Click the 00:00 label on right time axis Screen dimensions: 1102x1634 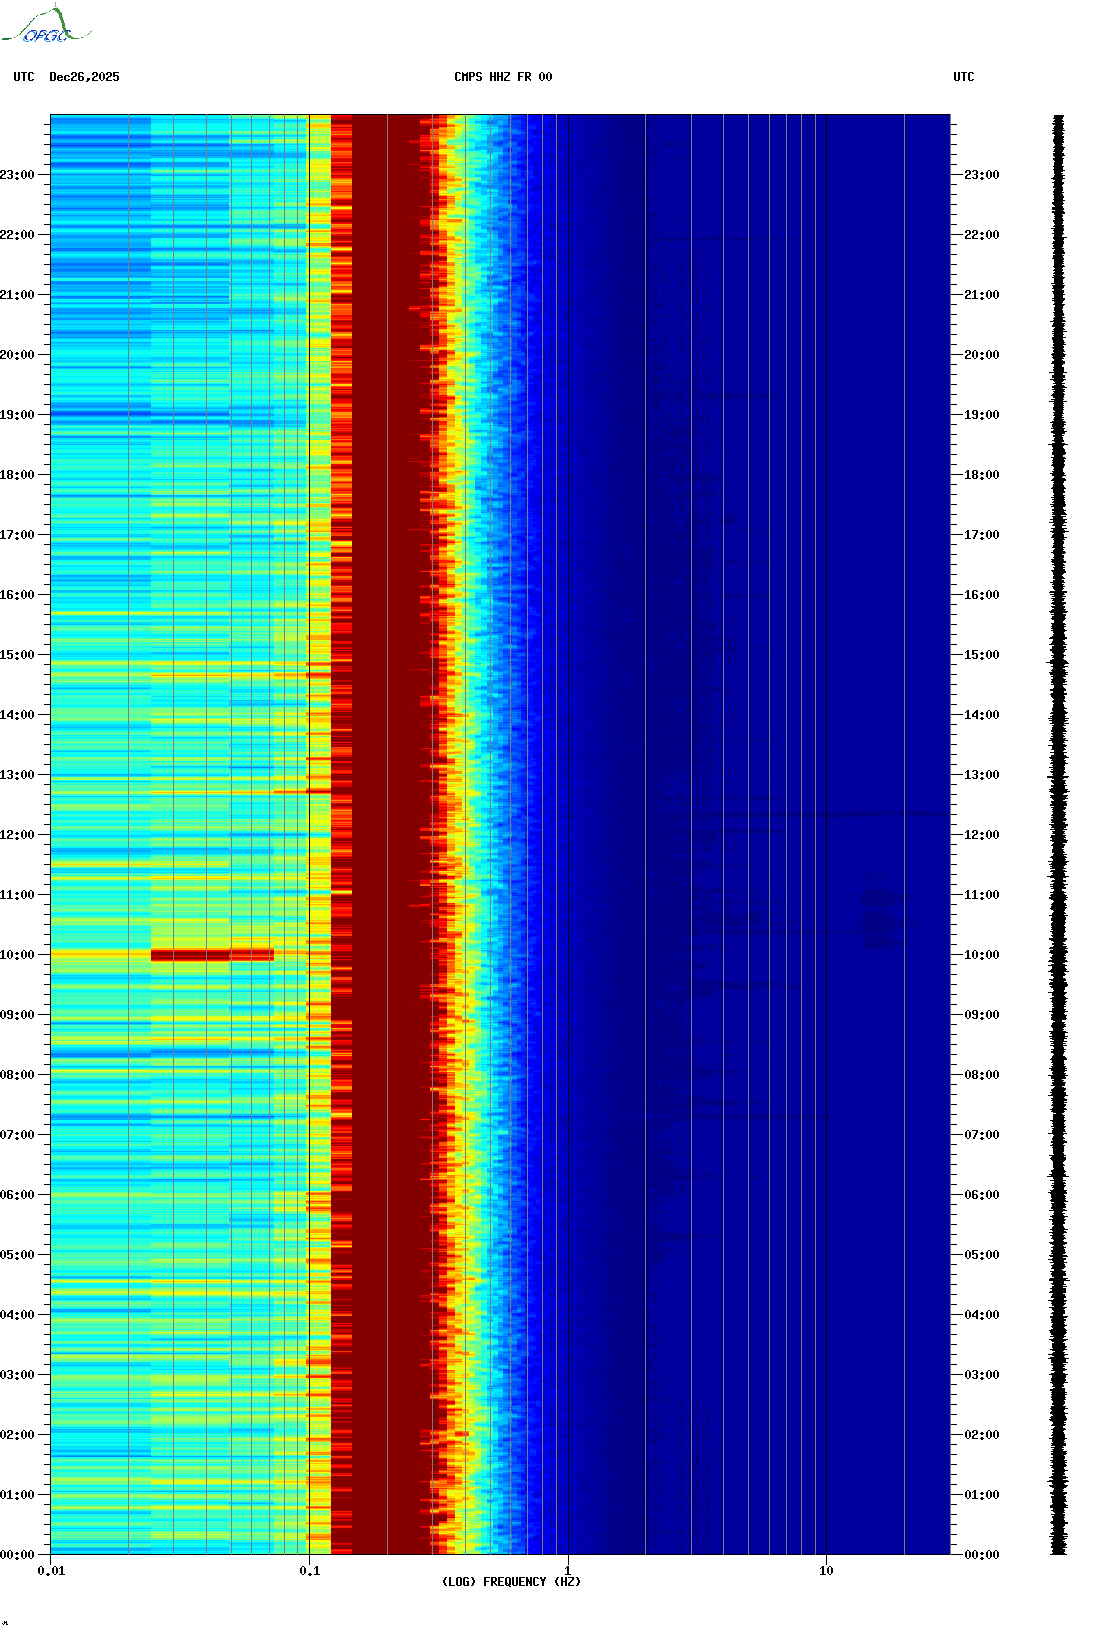981,1555
